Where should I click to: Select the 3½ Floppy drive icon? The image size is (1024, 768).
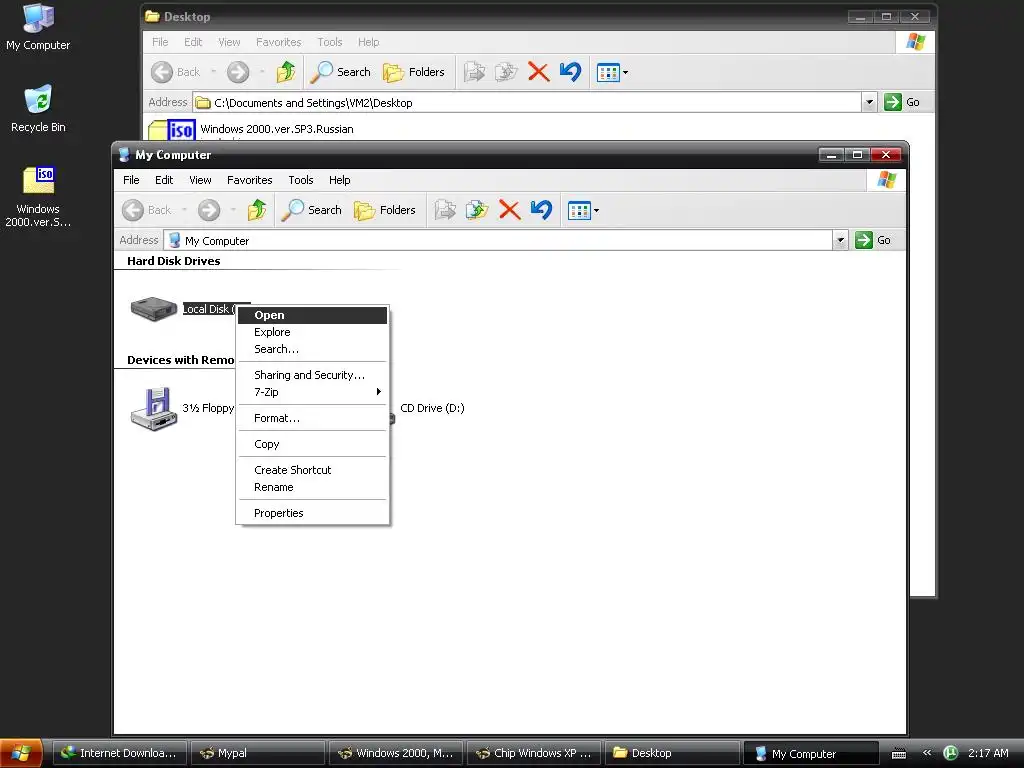(153, 409)
